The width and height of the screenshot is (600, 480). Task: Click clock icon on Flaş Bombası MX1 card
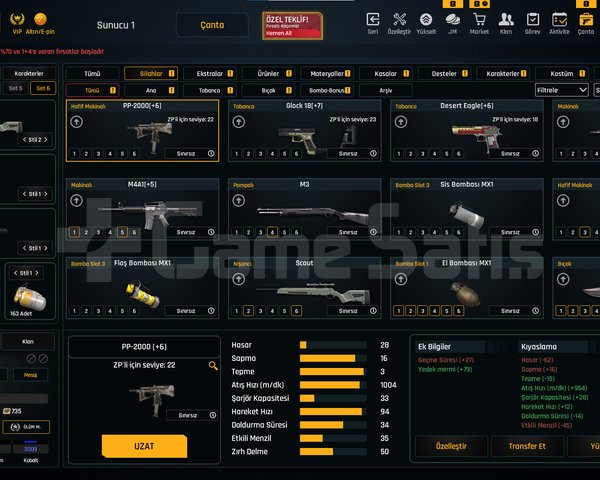tap(211, 310)
